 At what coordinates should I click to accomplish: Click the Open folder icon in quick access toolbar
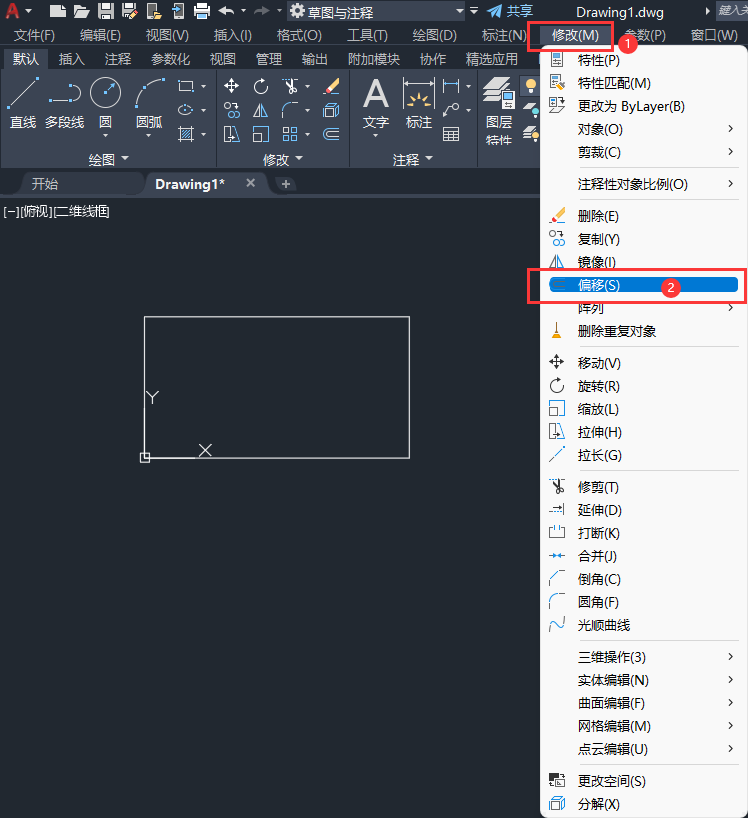pyautogui.click(x=81, y=10)
